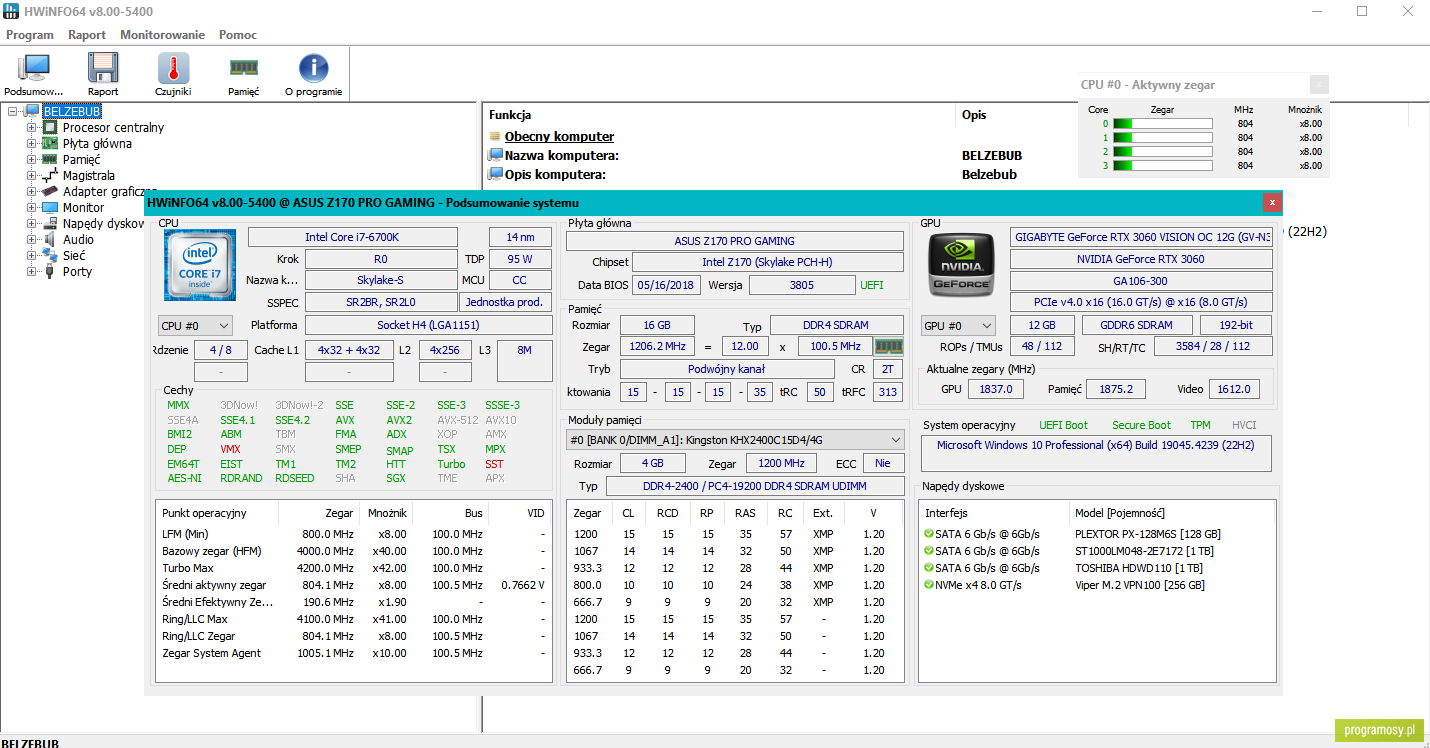This screenshot has width=1430, height=748.
Task: Open the GPU #0 selector dropdown
Action: 959,325
